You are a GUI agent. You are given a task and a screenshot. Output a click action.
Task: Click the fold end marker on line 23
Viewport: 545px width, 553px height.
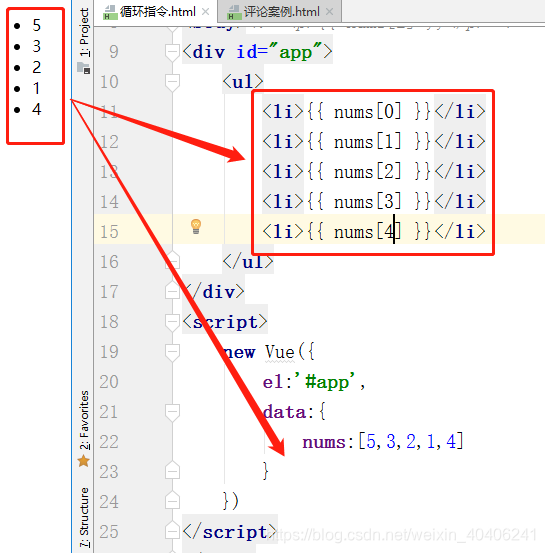(172, 470)
